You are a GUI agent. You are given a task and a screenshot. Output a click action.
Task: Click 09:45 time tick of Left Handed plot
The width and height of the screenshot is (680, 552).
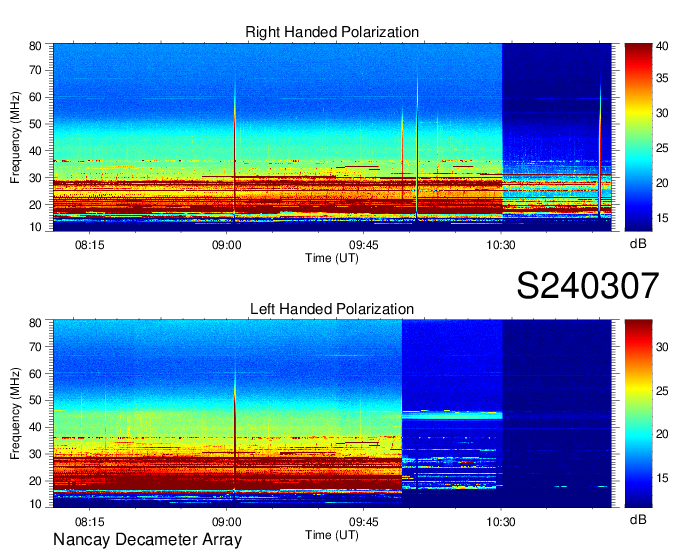pyautogui.click(x=363, y=522)
